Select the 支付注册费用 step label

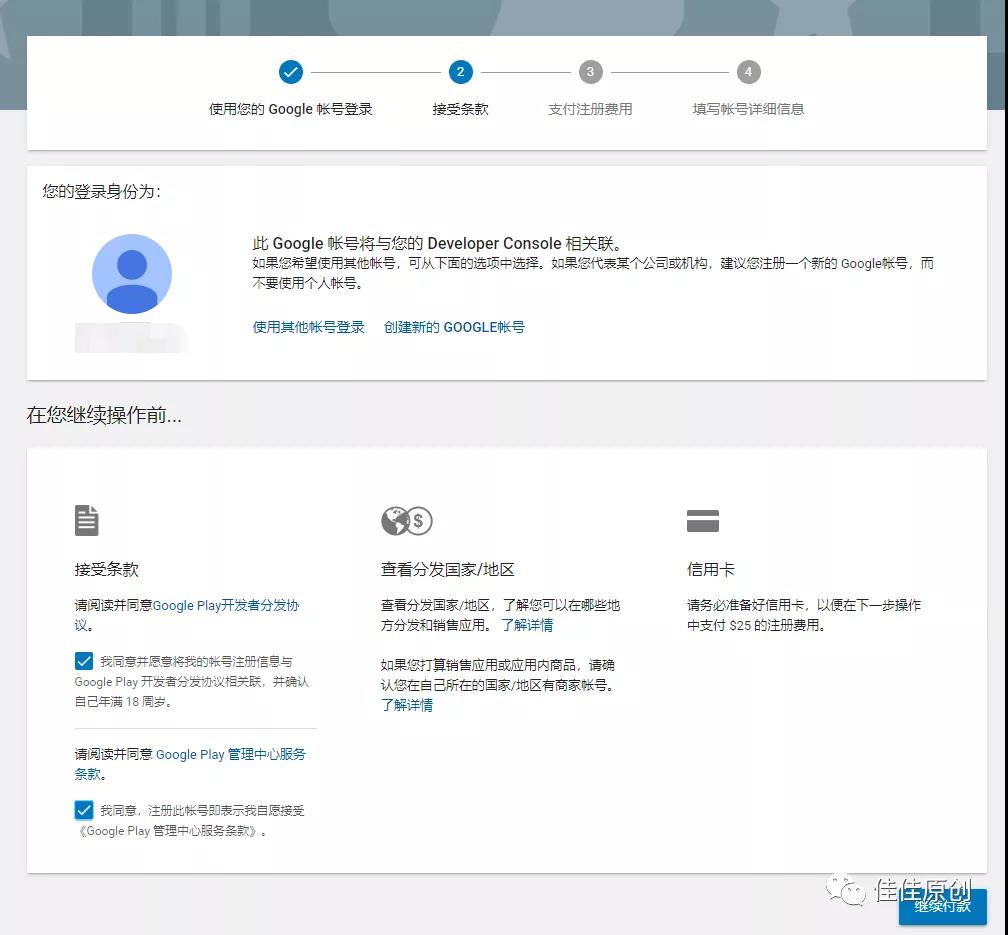[590, 109]
